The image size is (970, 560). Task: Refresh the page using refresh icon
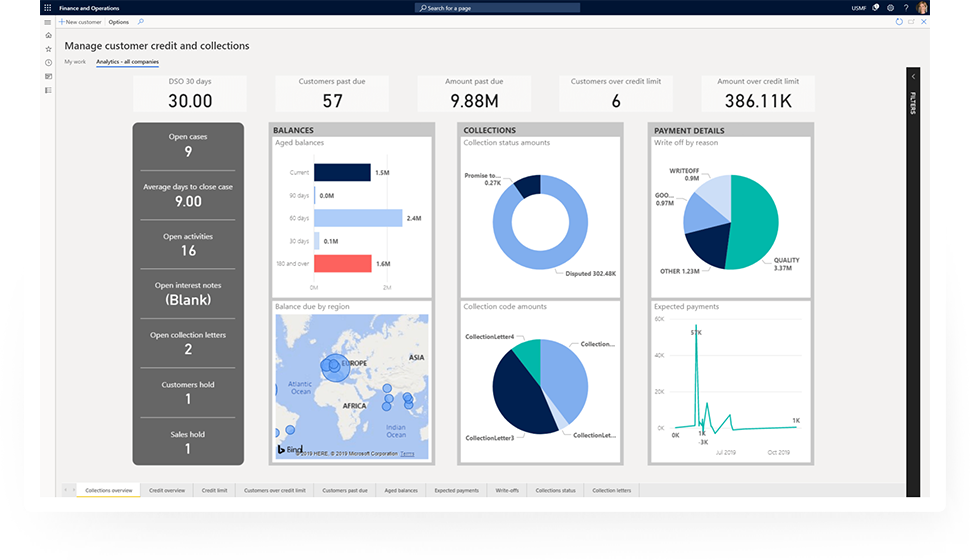pyautogui.click(x=899, y=22)
